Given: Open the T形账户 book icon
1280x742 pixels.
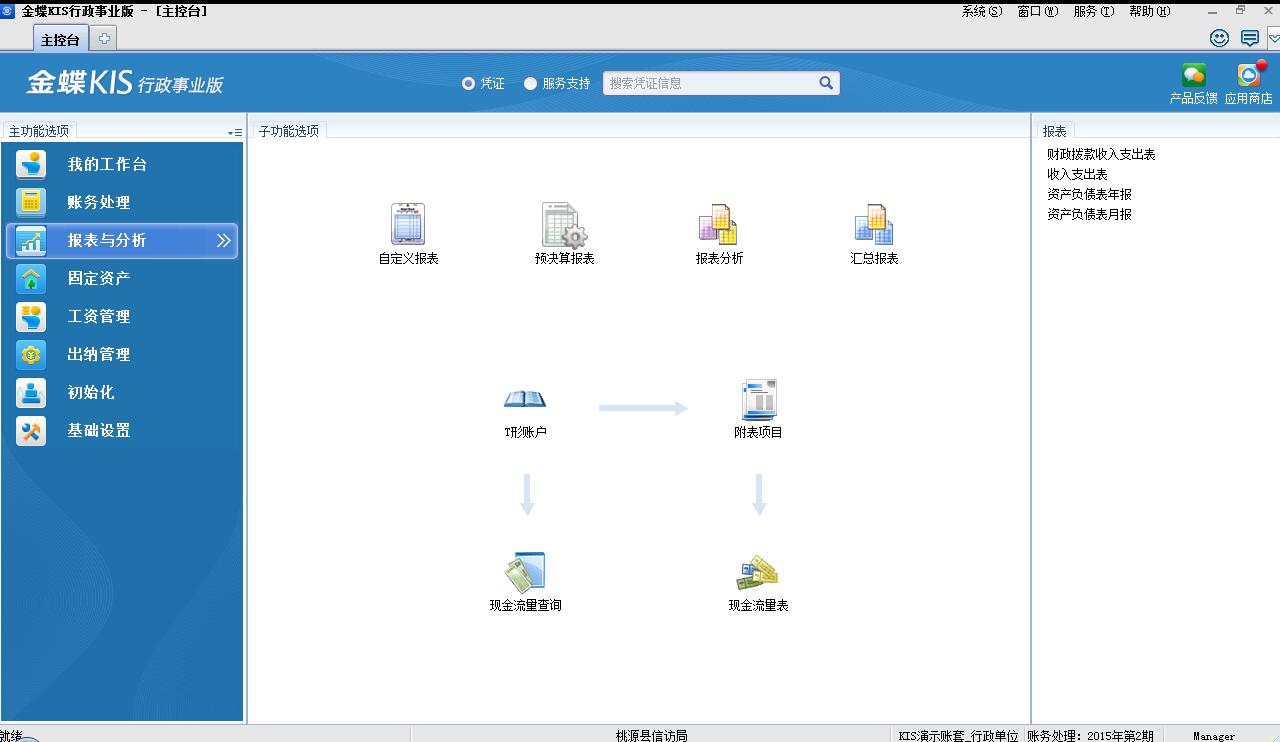Looking at the screenshot, I should tap(525, 400).
